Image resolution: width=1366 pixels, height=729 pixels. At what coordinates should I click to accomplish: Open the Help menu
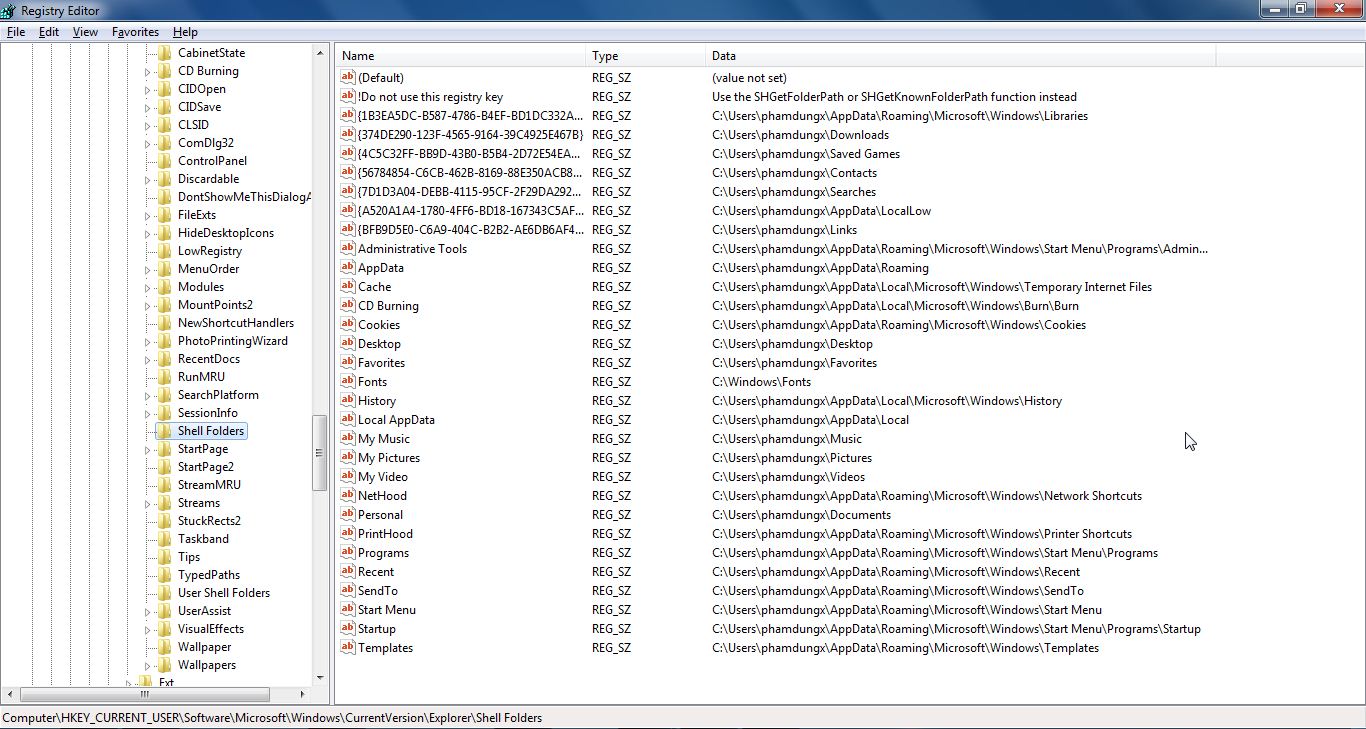coord(185,32)
